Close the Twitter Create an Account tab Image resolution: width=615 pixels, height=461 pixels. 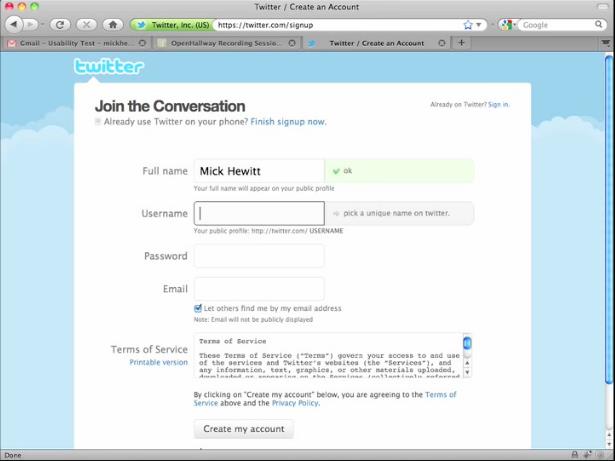pos(442,43)
